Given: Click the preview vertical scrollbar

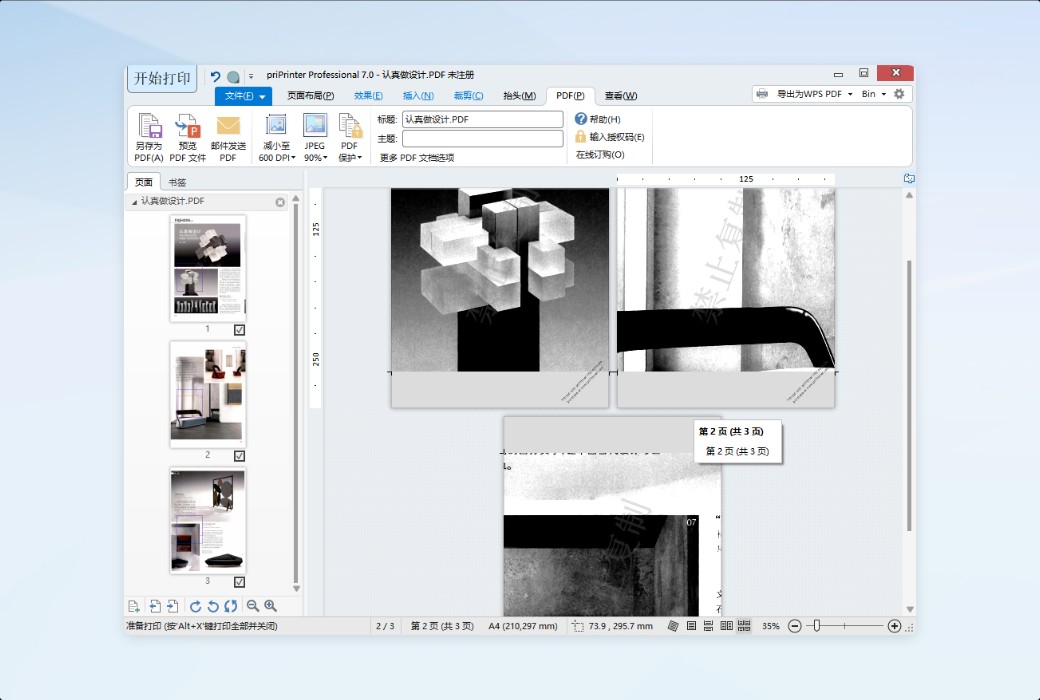Looking at the screenshot, I should coord(909,395).
